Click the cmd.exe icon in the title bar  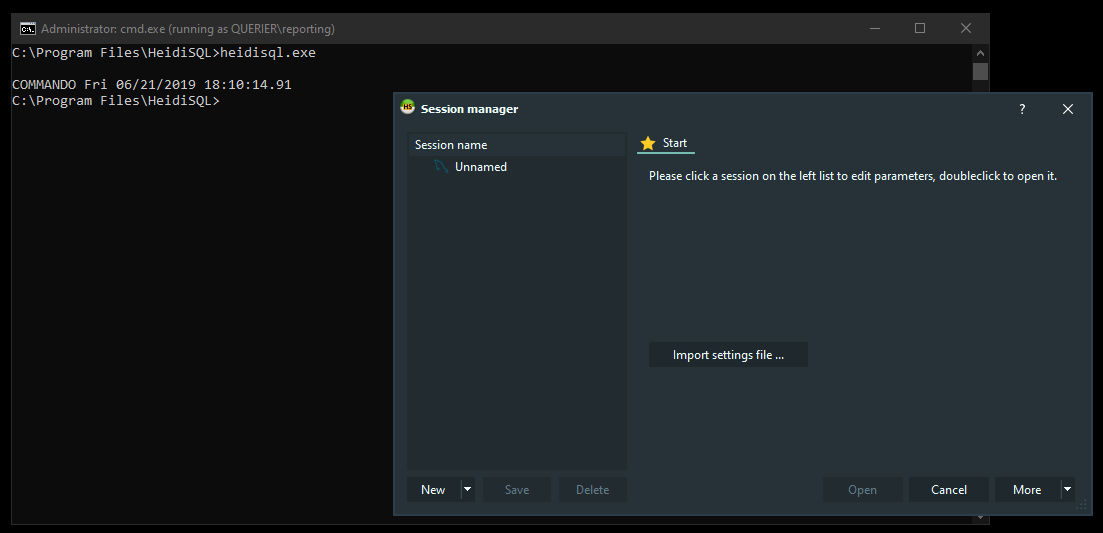[x=28, y=28]
